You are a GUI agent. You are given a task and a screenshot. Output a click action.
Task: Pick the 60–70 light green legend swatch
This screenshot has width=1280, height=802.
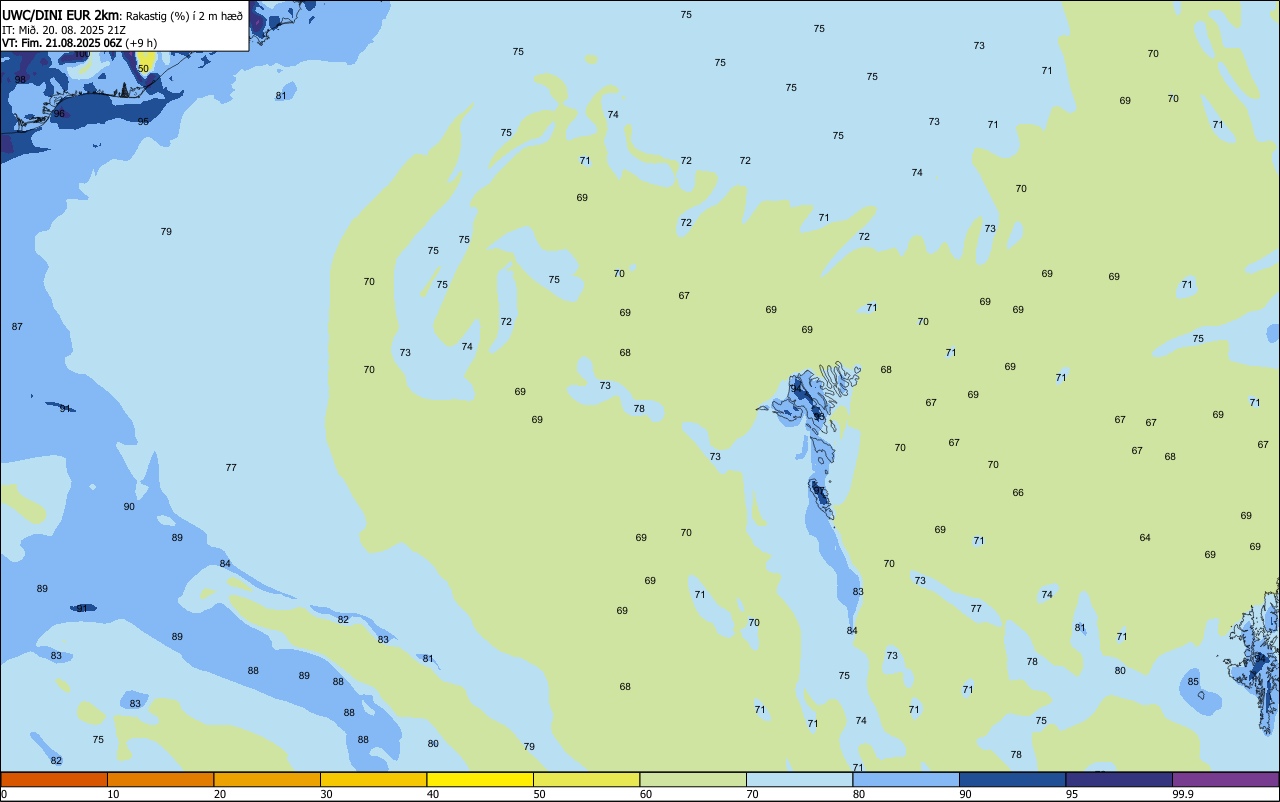693,779
